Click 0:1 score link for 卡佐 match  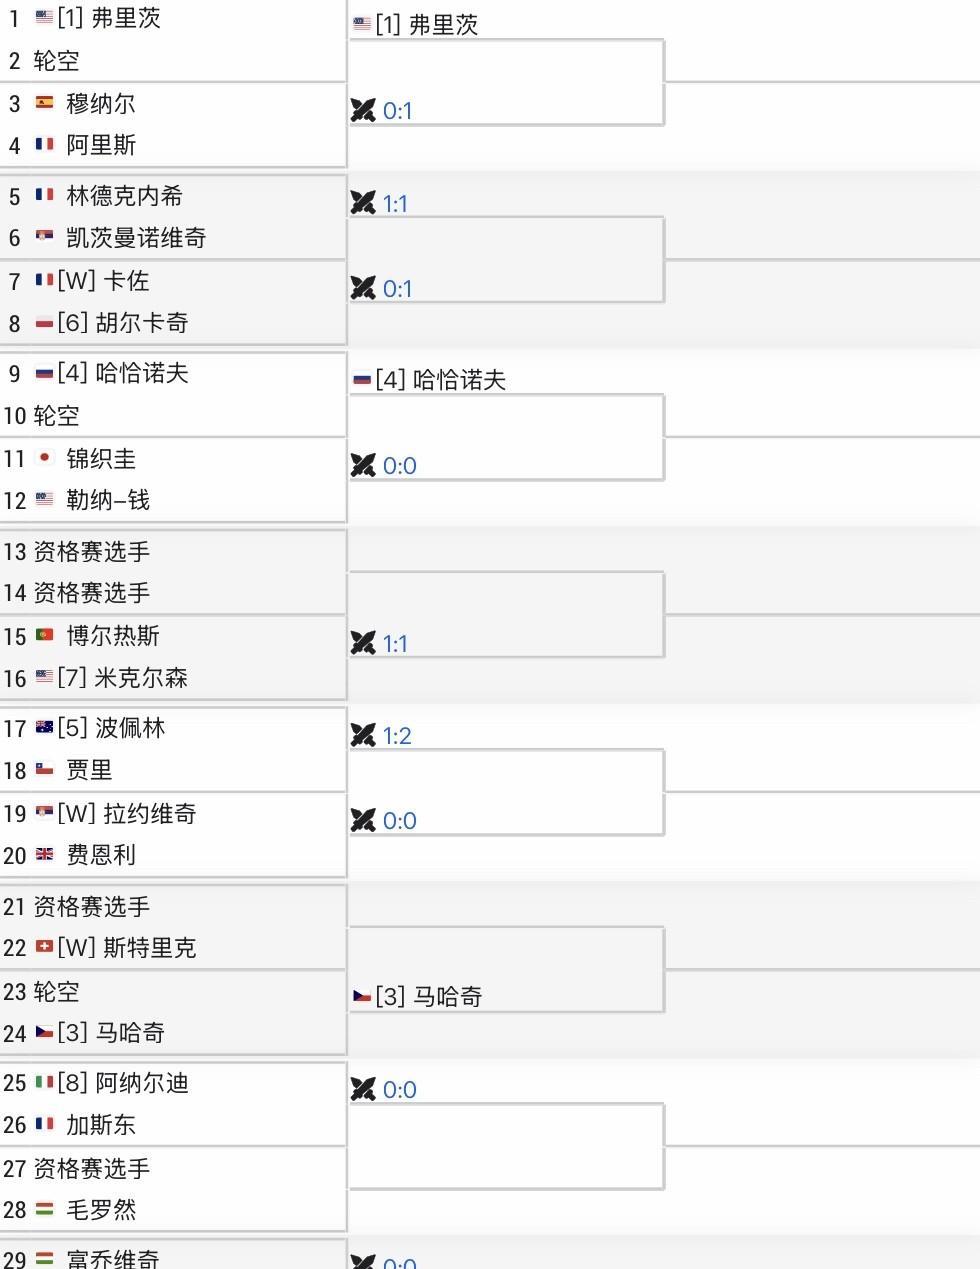(397, 289)
